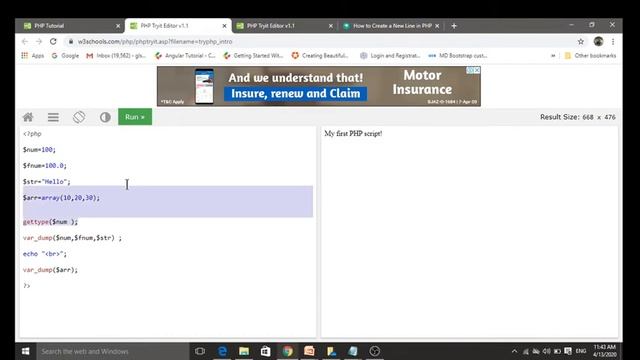Open a new browser tab
Viewport: 640px width, 360px height.
coord(454,26)
